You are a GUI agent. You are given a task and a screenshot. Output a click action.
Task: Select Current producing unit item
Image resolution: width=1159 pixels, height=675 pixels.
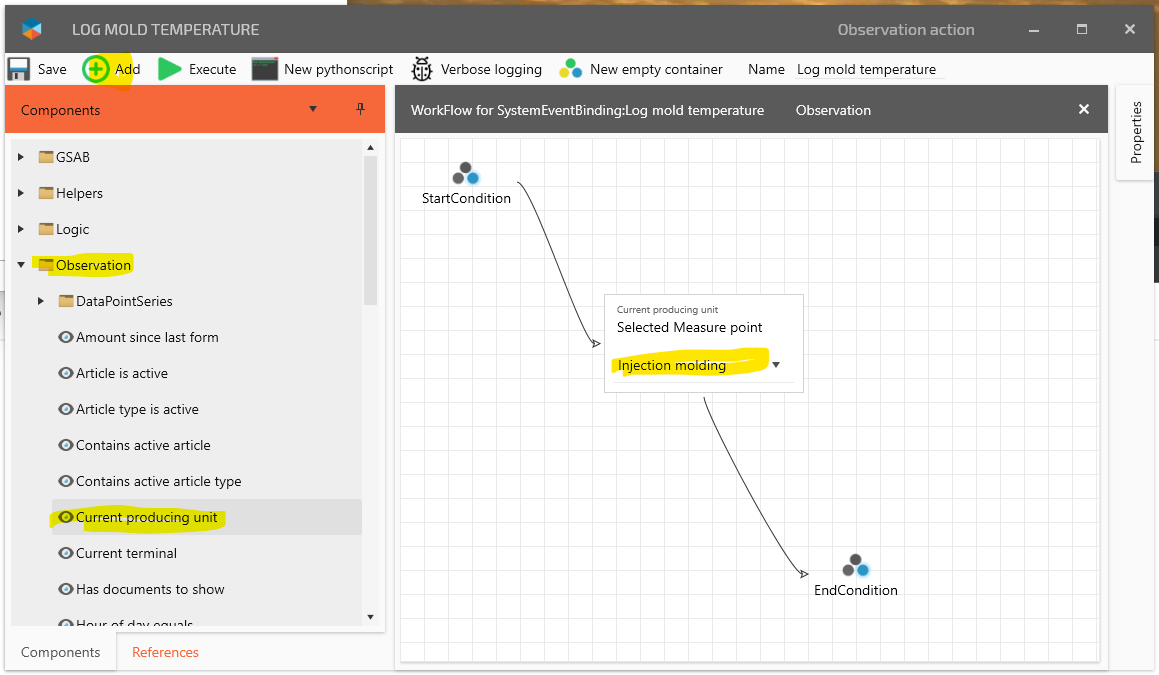[146, 517]
